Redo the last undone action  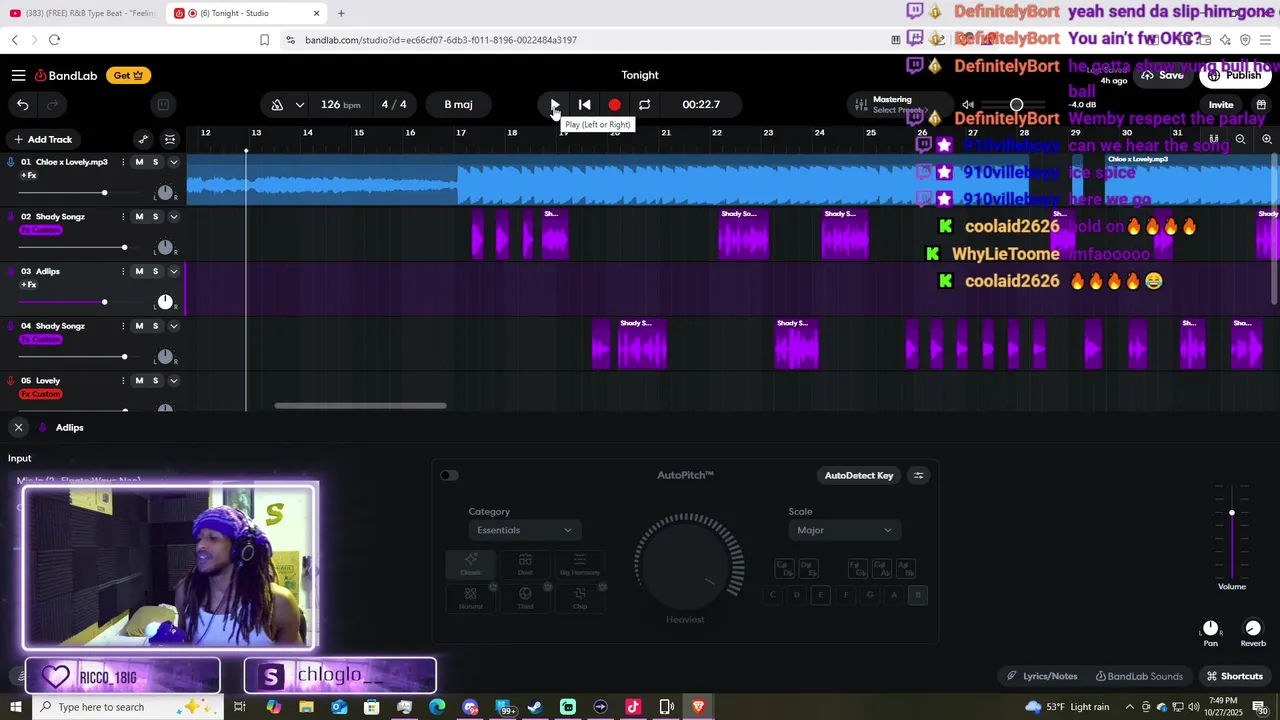click(52, 104)
